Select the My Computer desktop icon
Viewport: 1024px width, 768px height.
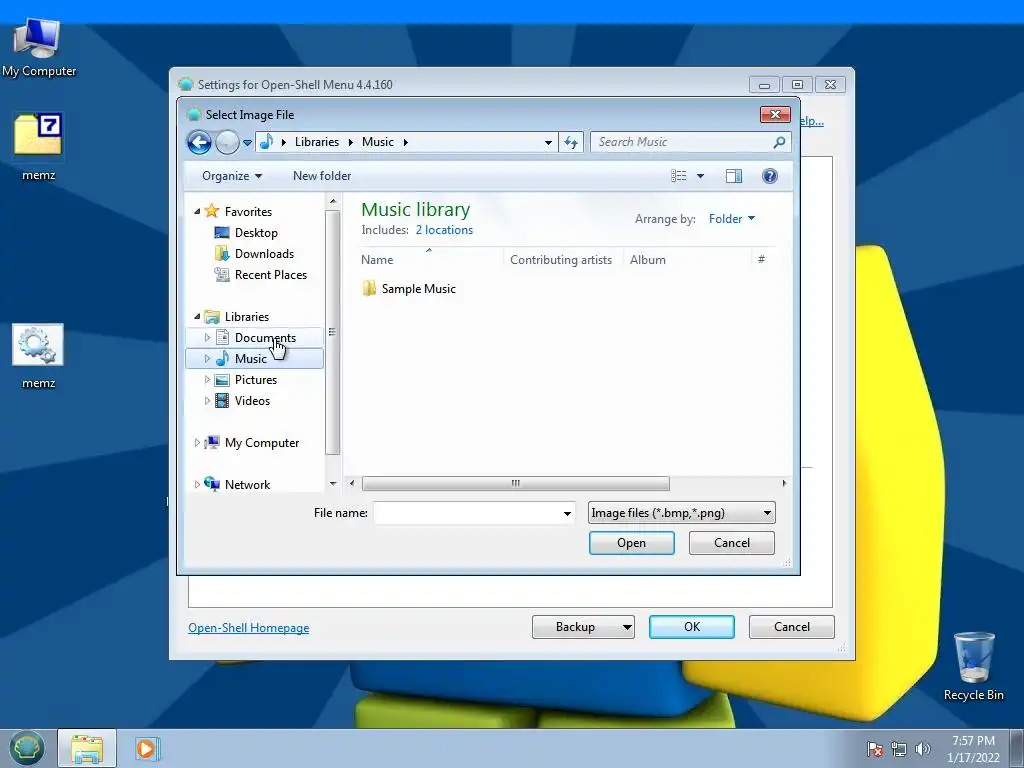tap(39, 47)
